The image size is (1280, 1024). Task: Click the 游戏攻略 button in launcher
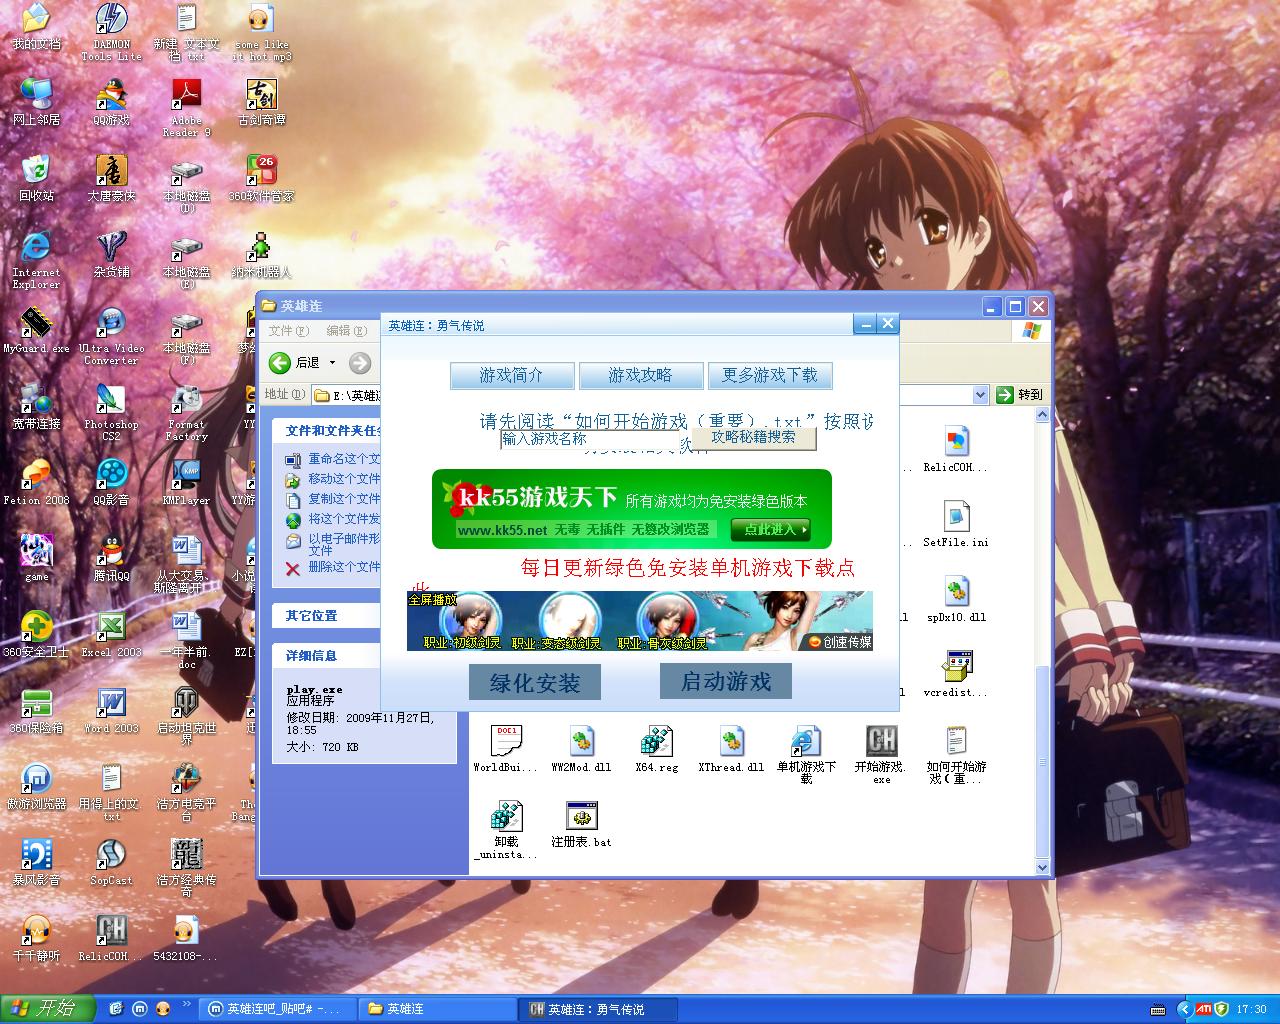pos(641,376)
